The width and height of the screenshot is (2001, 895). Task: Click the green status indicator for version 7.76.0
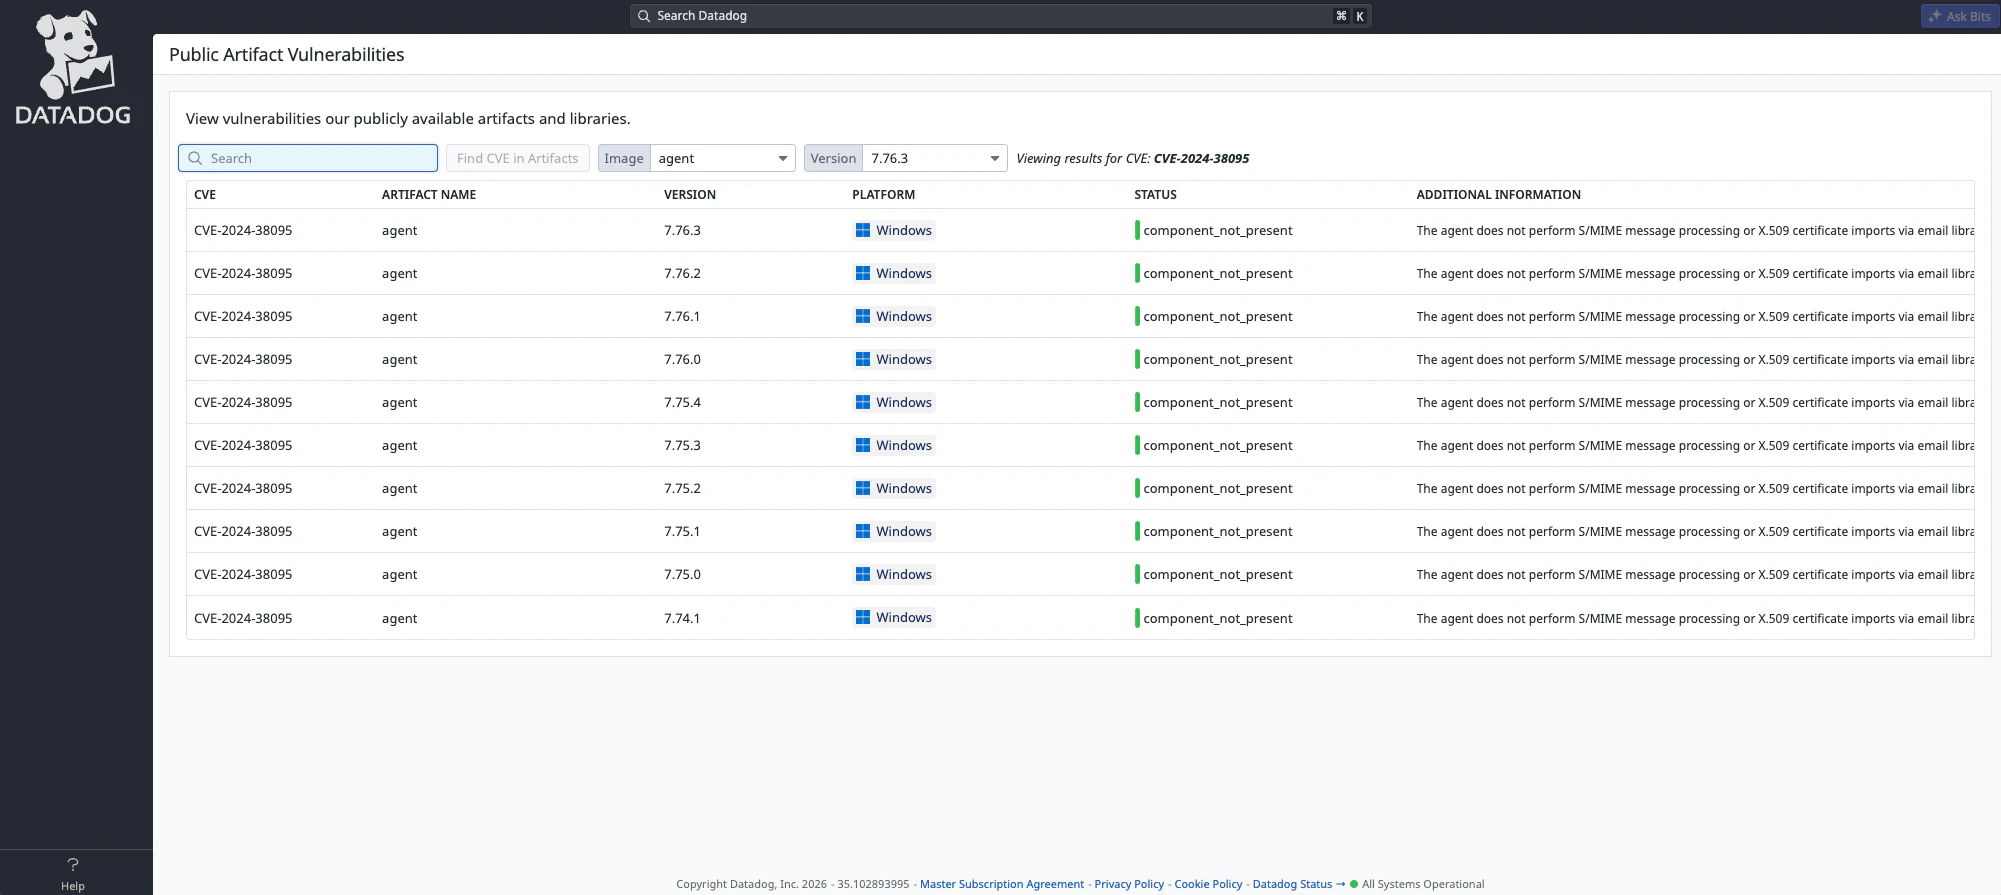point(1137,360)
